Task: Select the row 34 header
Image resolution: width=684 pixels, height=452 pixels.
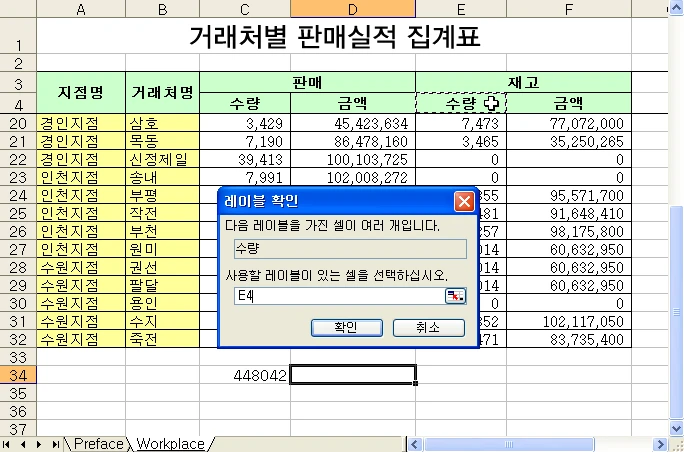Action: click(x=18, y=375)
